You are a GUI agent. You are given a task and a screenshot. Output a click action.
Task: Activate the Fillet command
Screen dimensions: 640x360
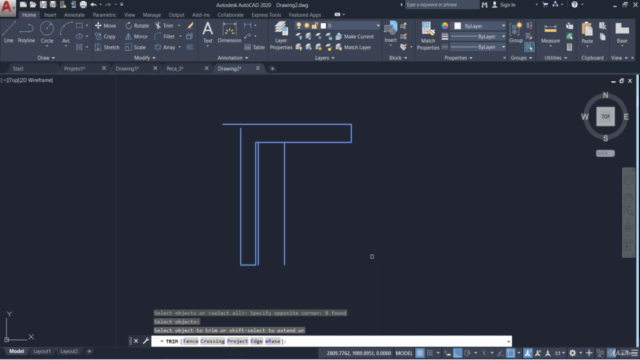[x=165, y=36]
